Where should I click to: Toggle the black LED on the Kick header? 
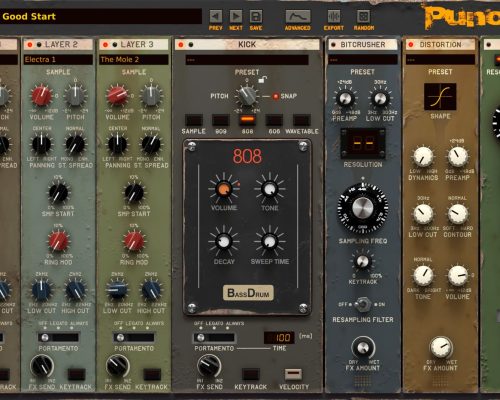[191, 45]
